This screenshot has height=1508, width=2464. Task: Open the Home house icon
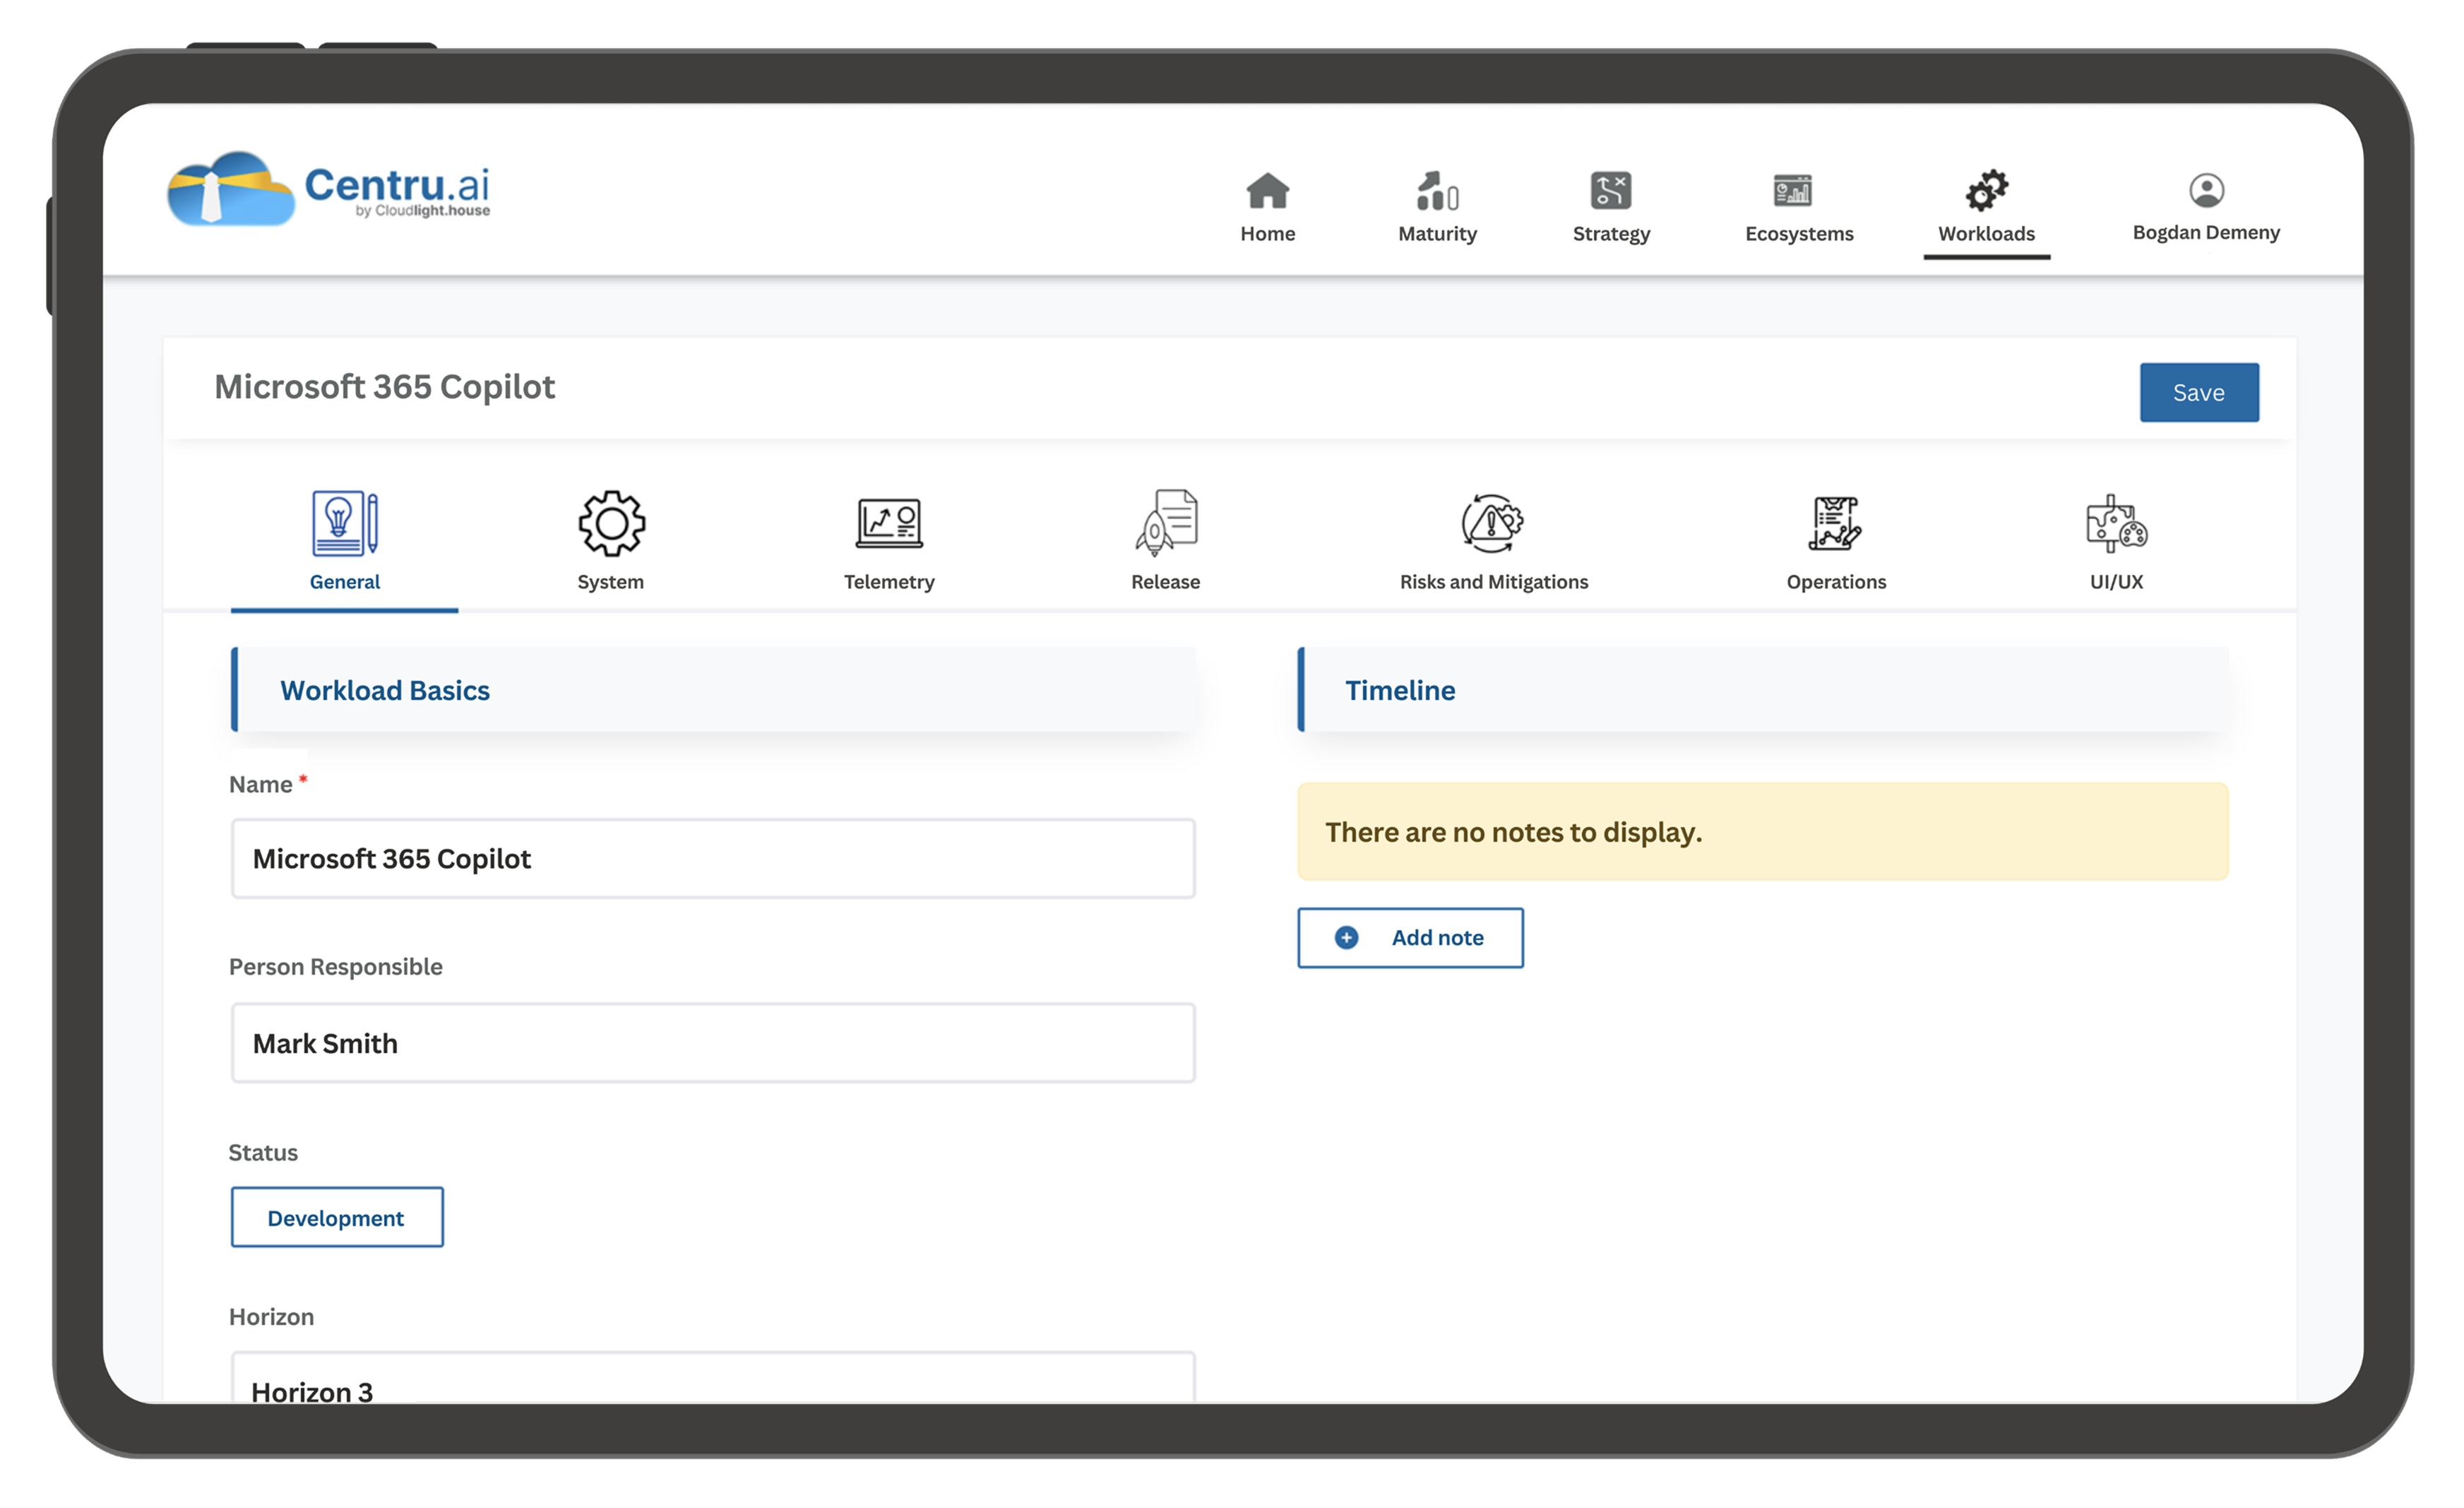pyautogui.click(x=1267, y=190)
